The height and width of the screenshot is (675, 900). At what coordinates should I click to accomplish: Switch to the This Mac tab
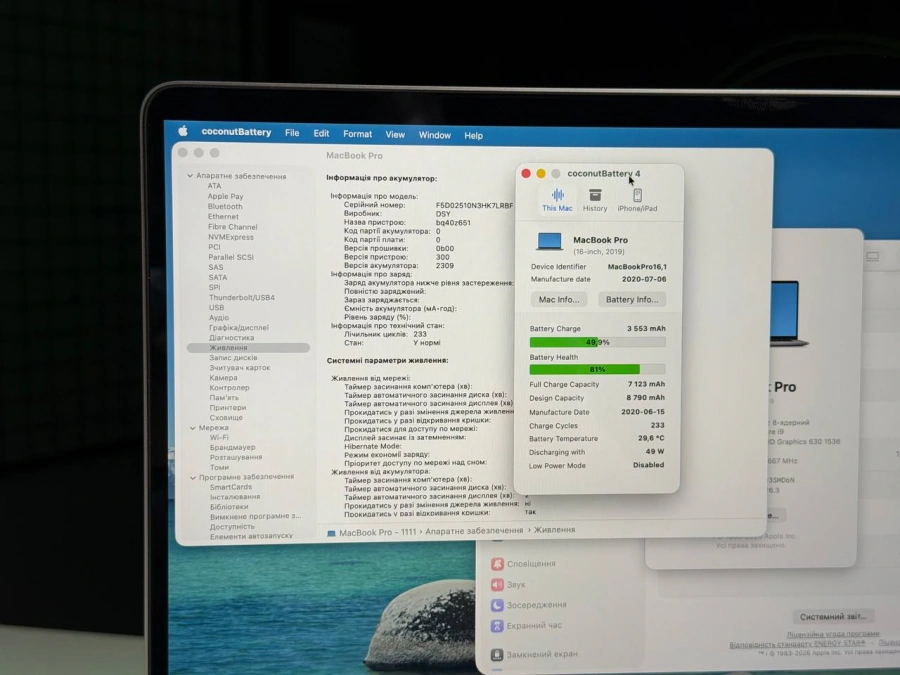557,200
